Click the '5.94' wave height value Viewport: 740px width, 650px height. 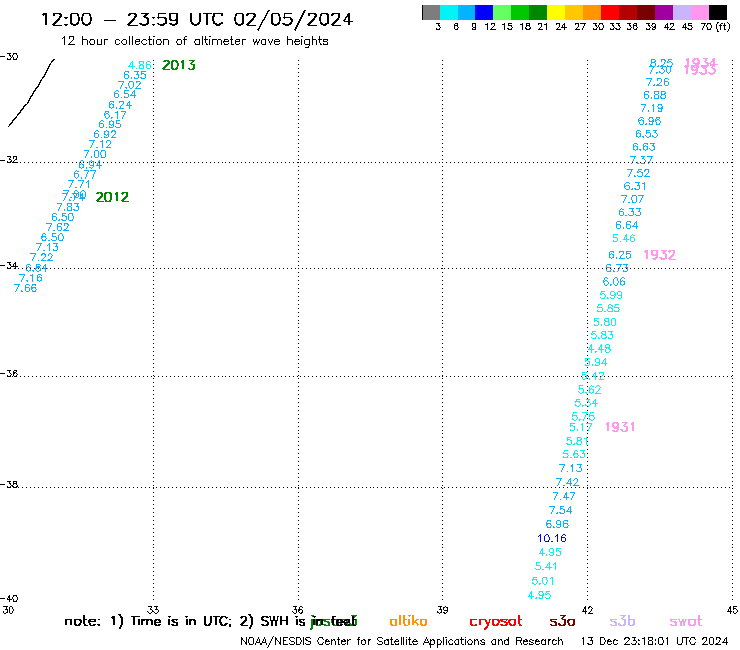596,363
